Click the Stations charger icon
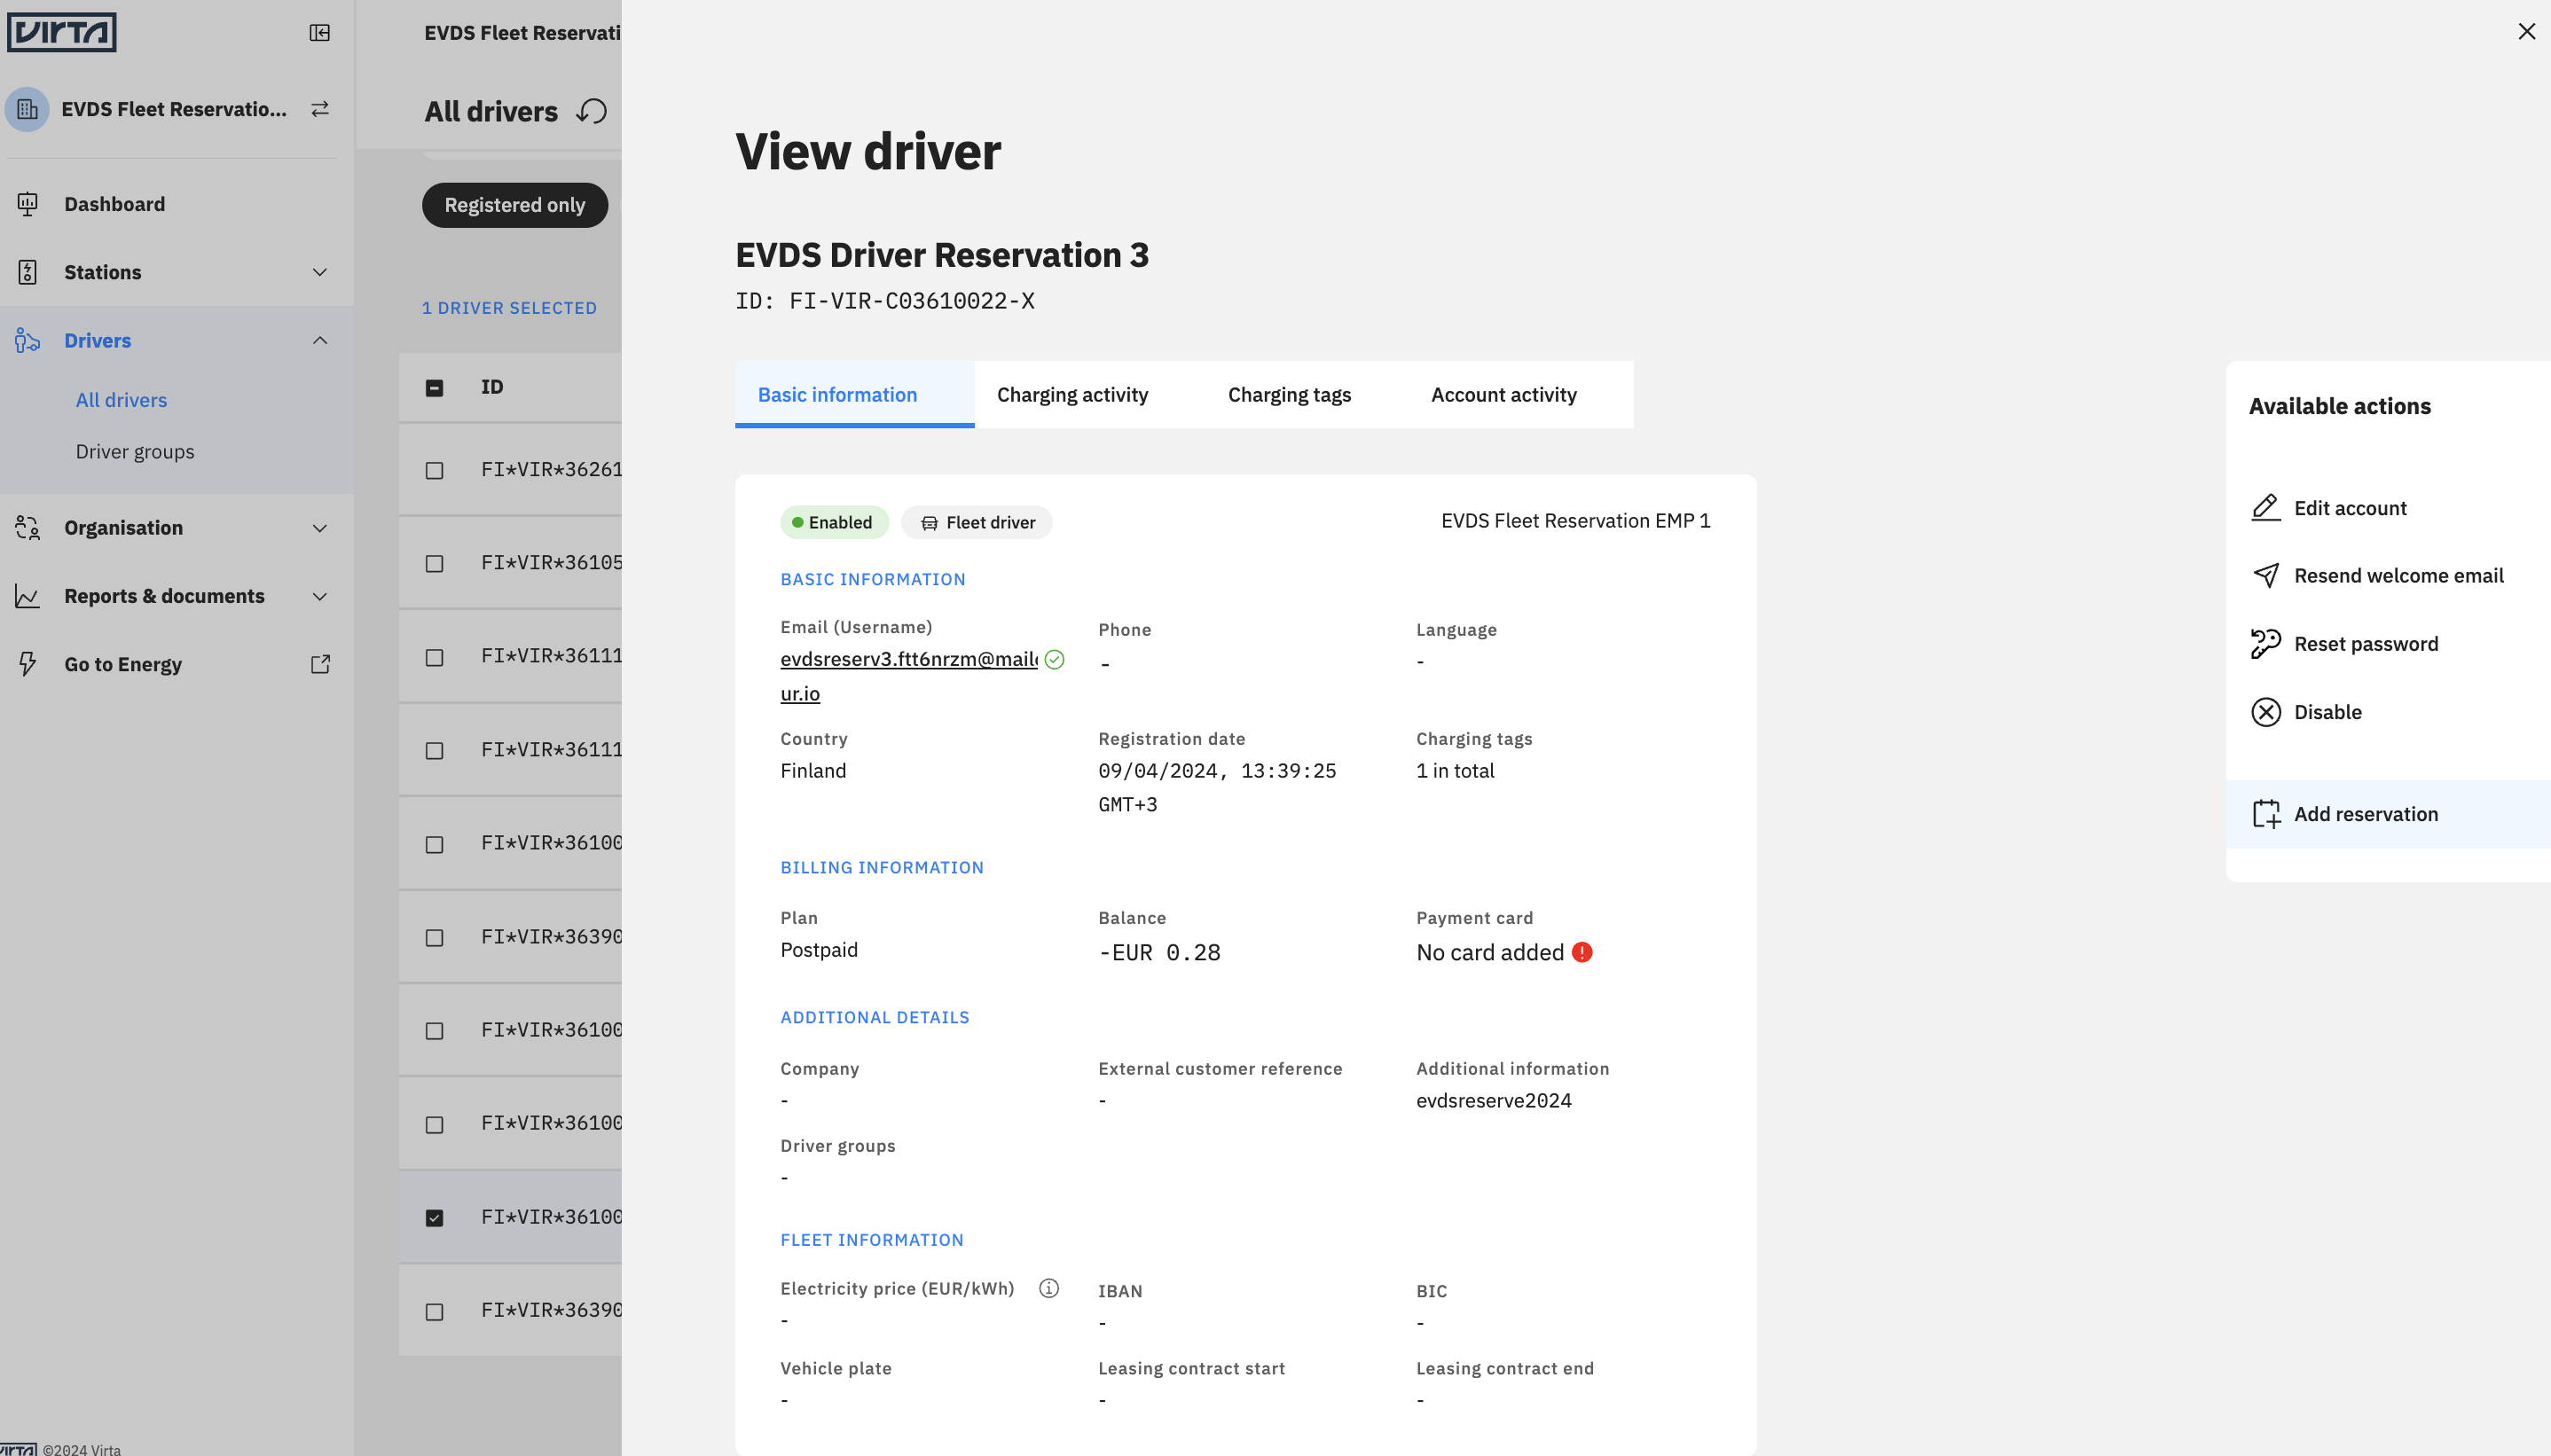 click(27, 272)
